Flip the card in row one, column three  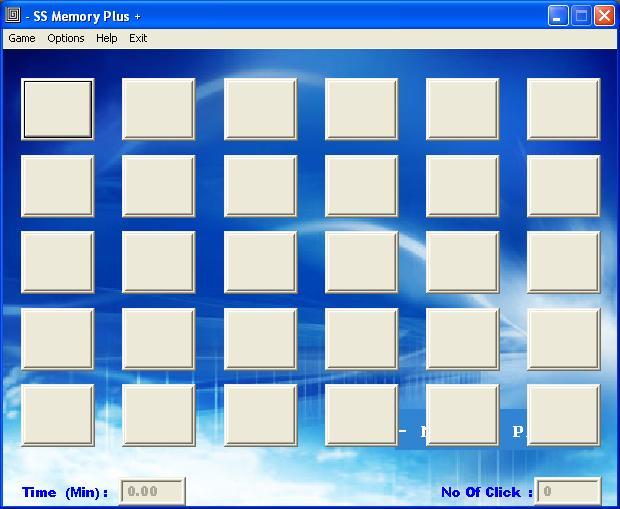[x=261, y=109]
